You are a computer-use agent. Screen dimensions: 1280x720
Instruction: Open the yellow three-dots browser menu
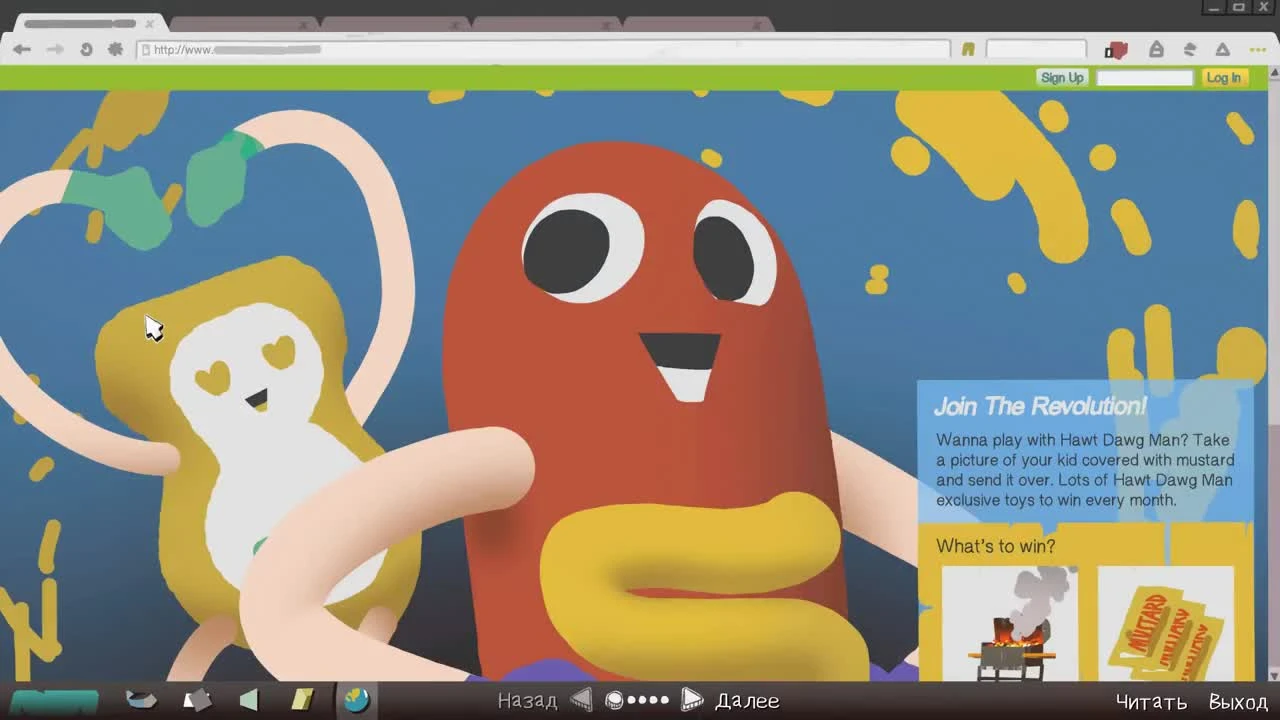click(1257, 49)
